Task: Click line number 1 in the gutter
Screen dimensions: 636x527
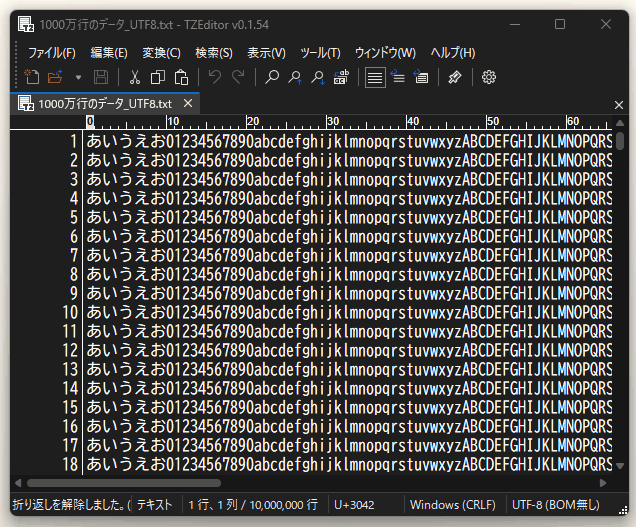Action: [73, 142]
